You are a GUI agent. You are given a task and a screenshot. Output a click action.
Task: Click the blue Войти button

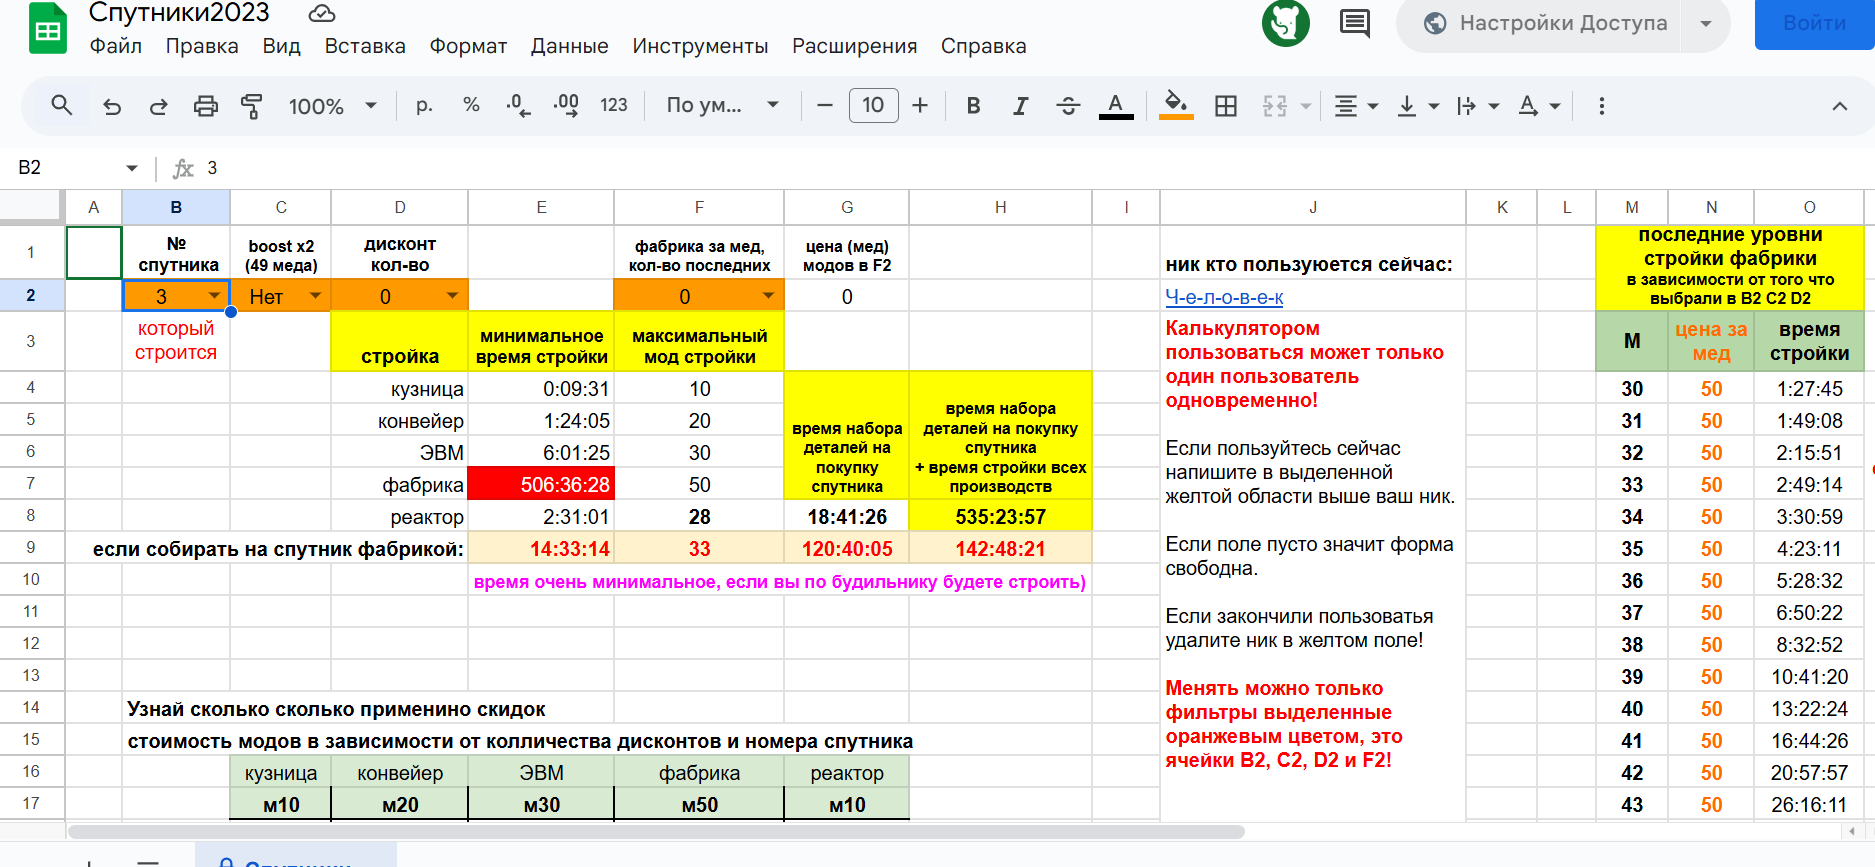coord(1814,23)
